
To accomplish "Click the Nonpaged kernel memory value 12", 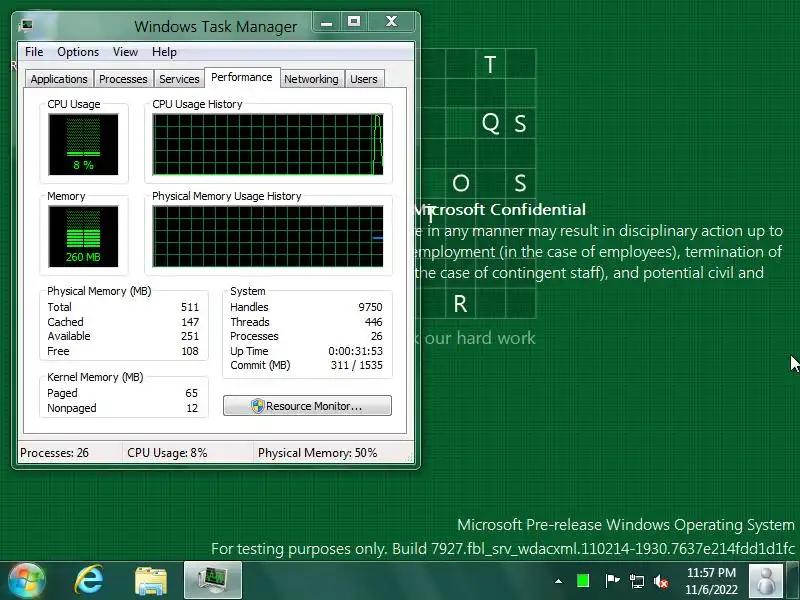I will 192,408.
